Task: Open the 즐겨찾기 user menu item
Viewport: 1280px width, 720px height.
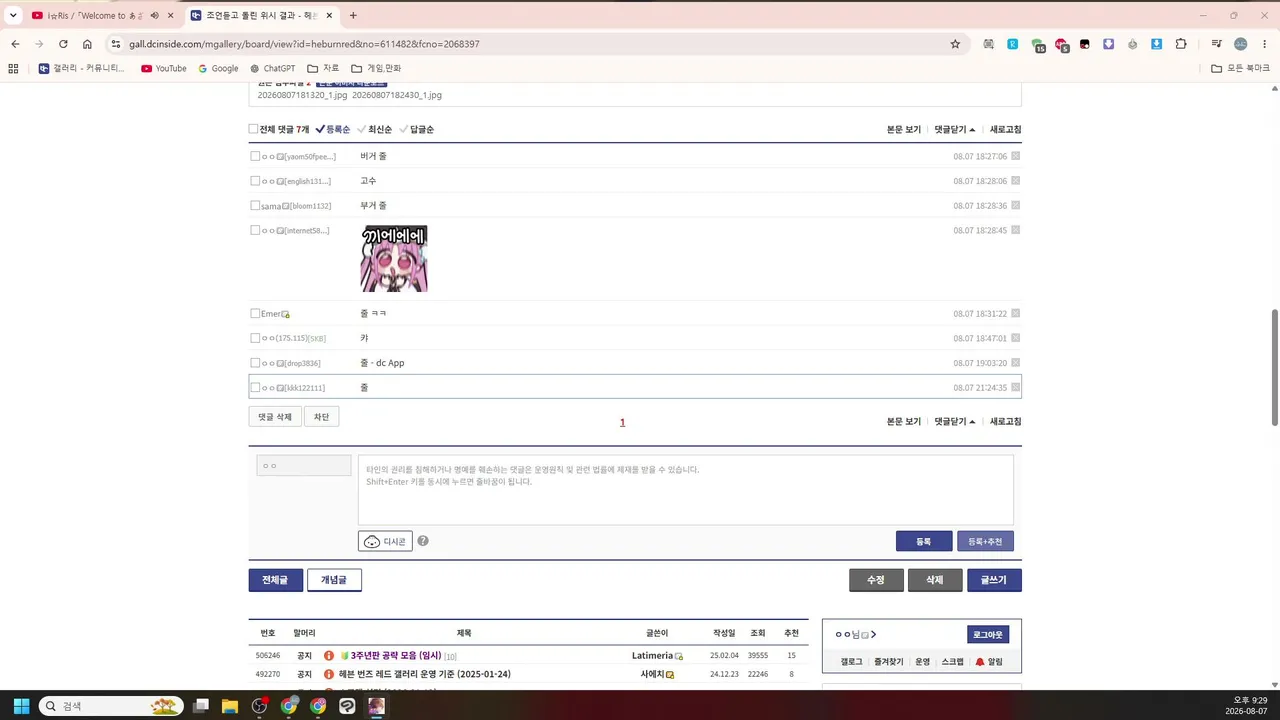Action: point(888,662)
